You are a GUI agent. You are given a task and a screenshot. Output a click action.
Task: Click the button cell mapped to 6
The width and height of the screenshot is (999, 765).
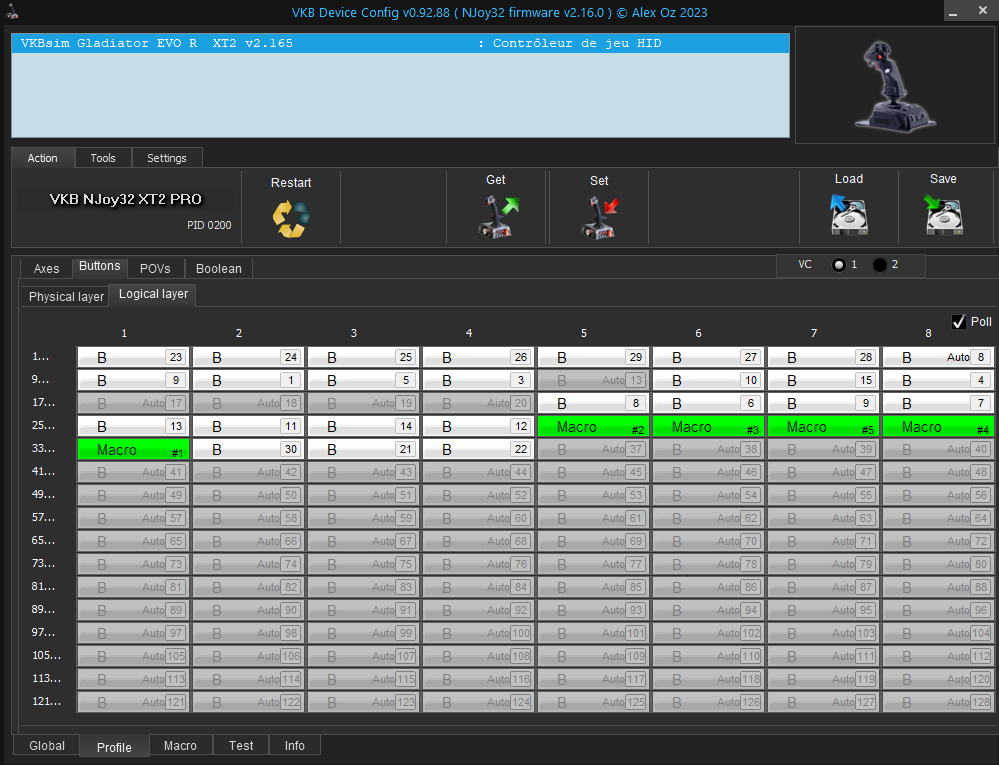point(708,403)
